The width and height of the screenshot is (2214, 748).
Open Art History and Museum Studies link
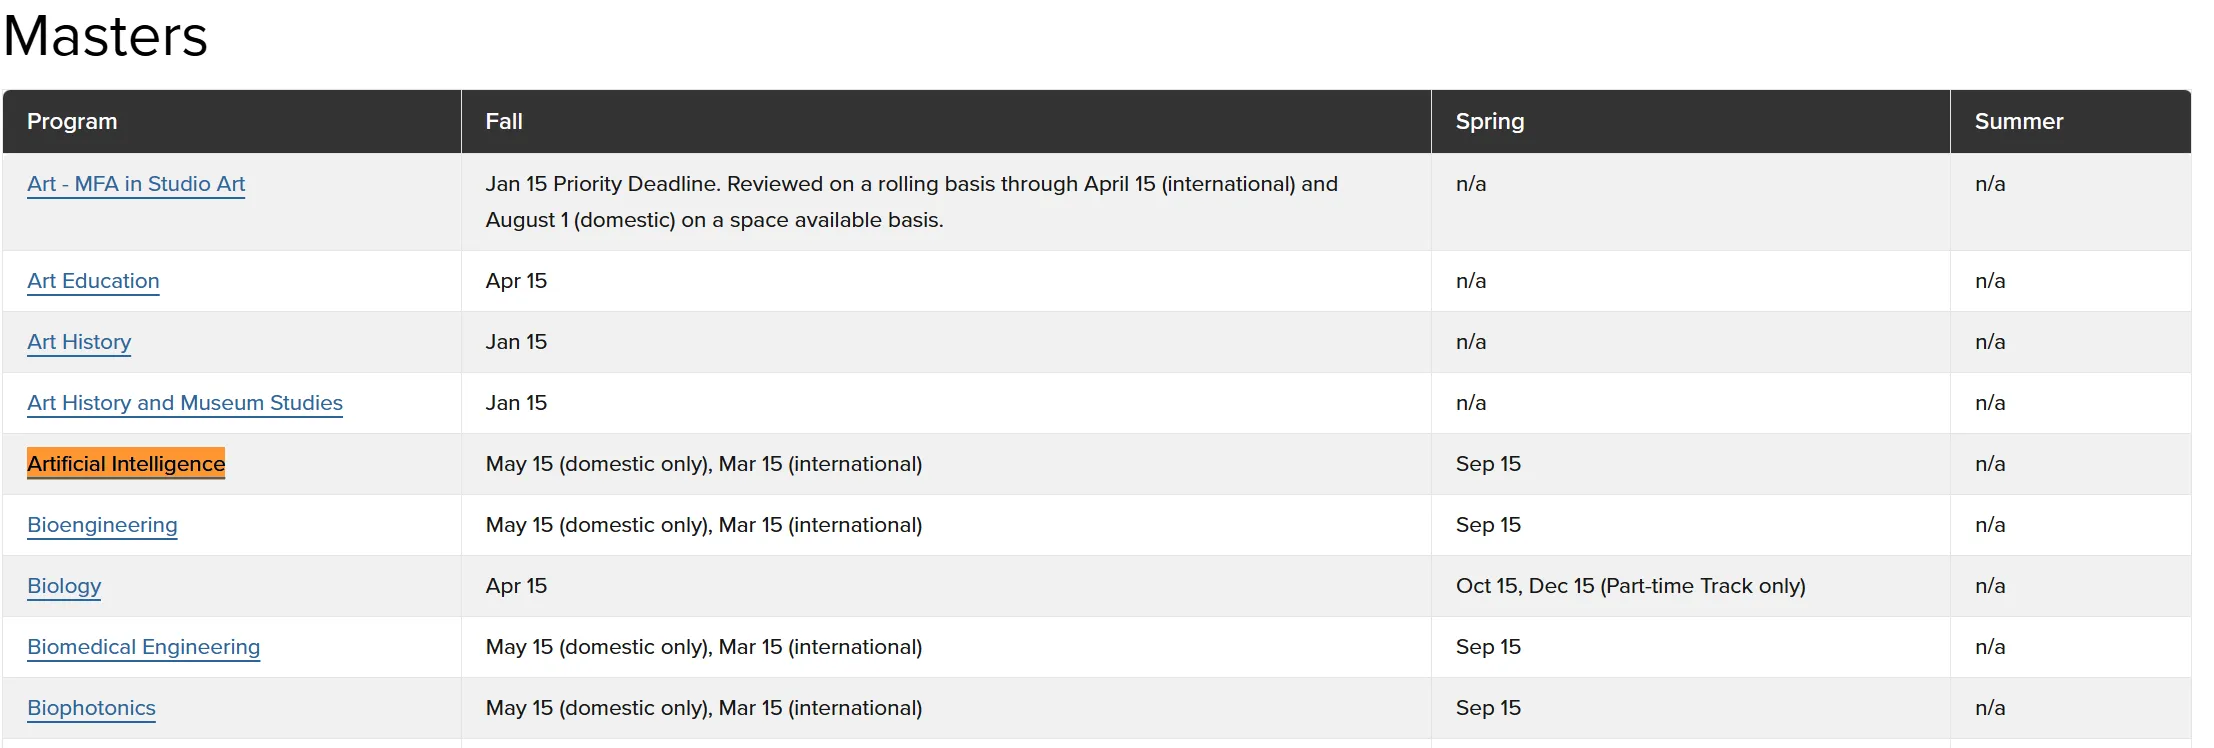tap(185, 403)
